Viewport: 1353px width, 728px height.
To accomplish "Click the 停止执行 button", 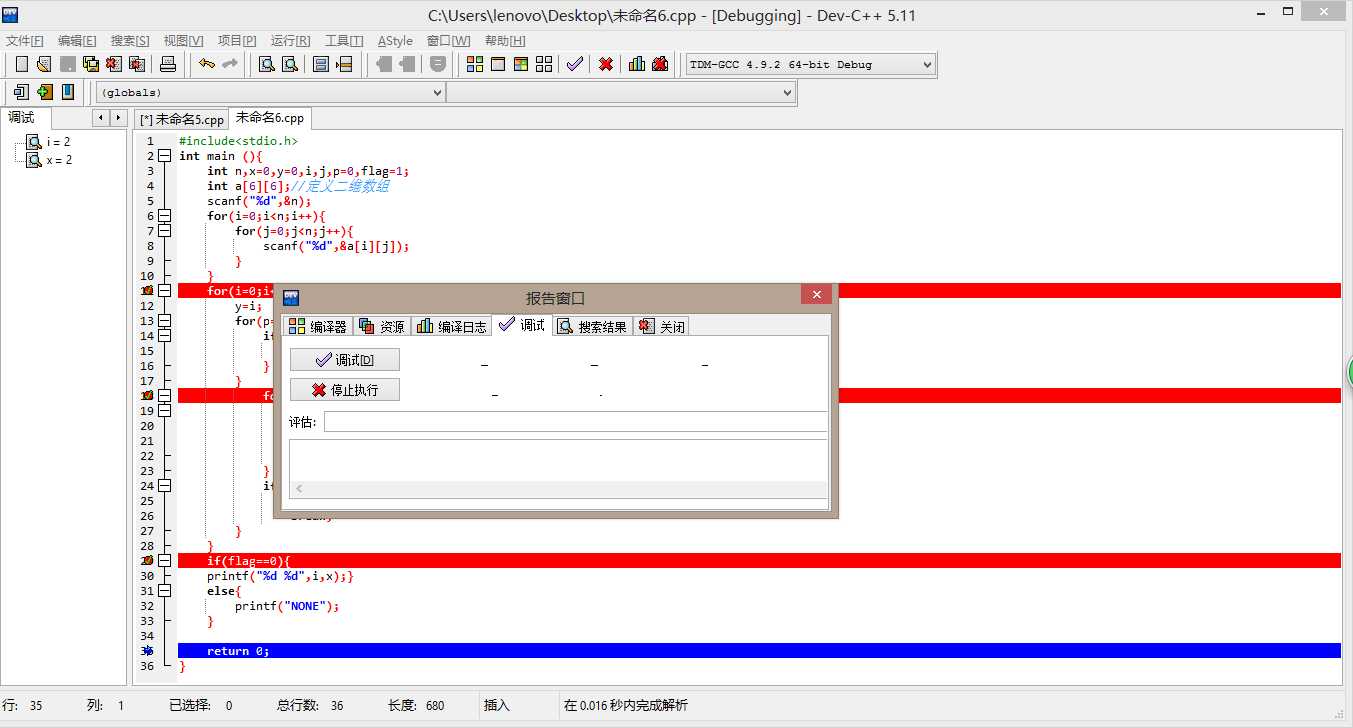I will point(345,390).
